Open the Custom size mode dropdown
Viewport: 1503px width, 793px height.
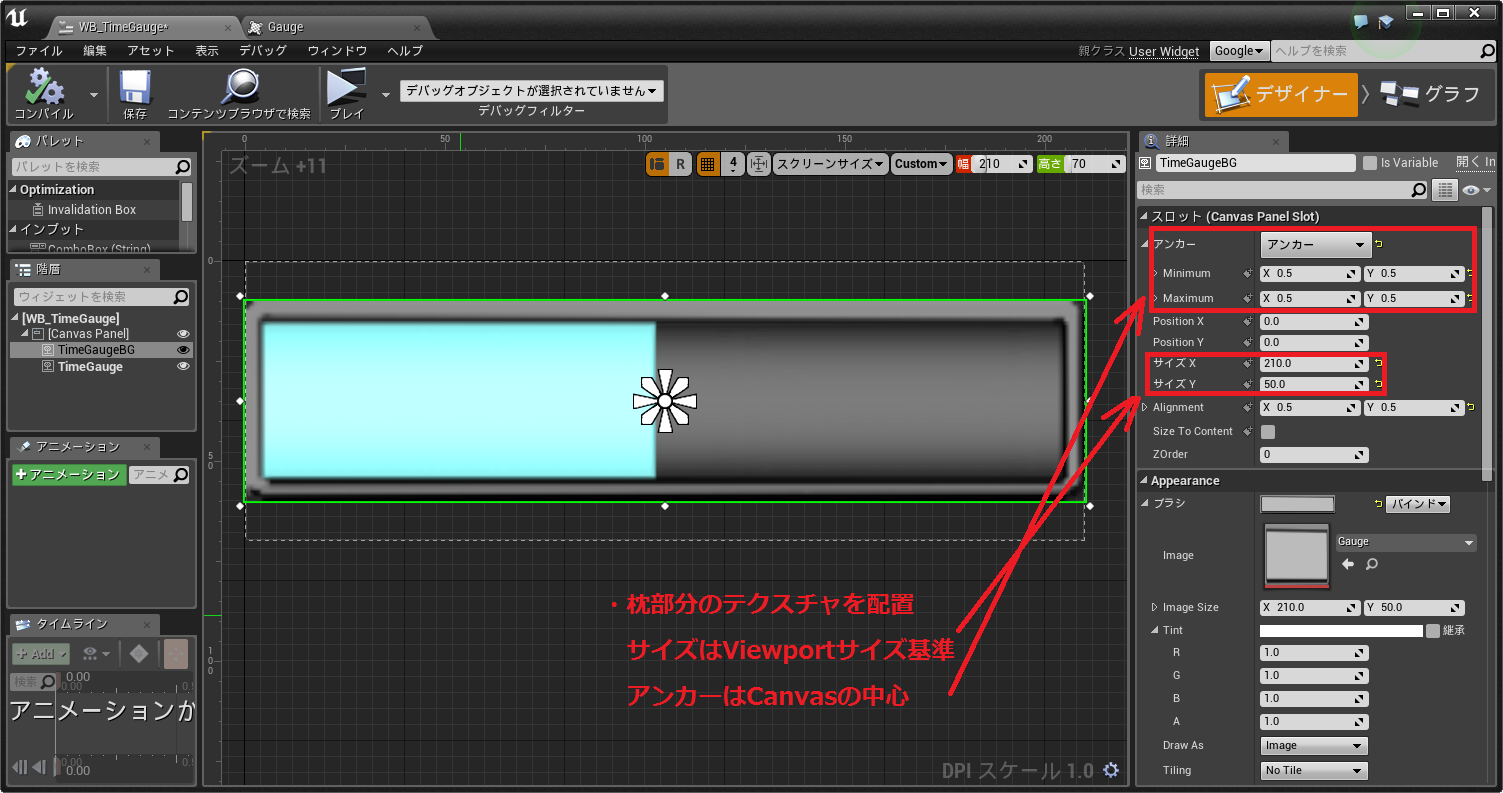[921, 164]
